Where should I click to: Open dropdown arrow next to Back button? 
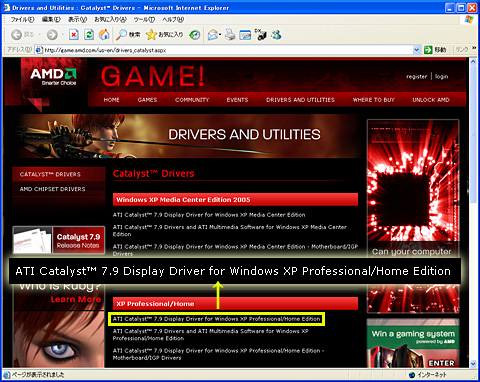[x=39, y=34]
